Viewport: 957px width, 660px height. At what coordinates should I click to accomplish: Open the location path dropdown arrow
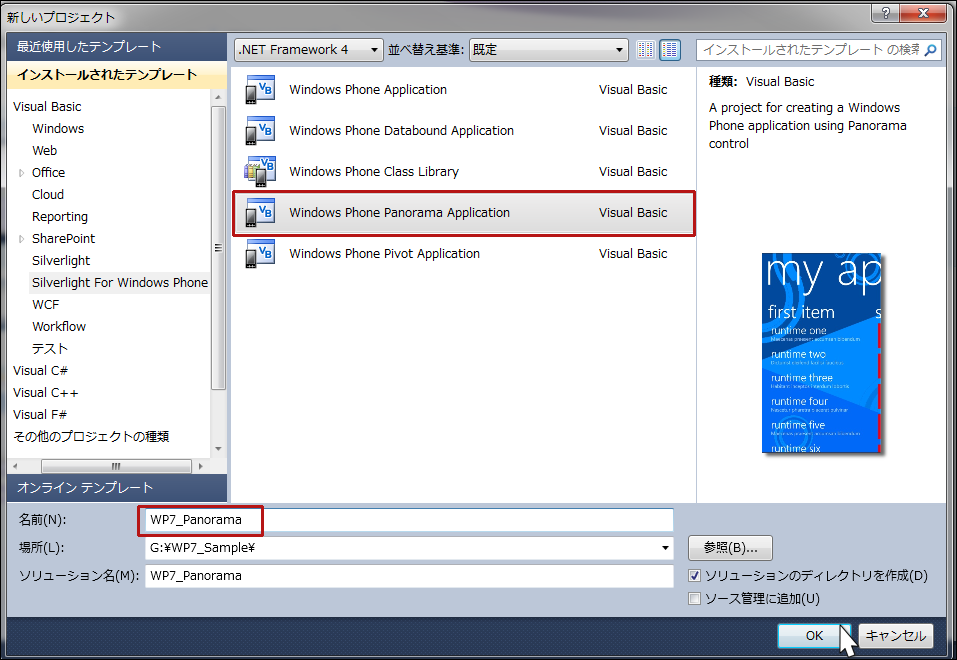[x=665, y=548]
